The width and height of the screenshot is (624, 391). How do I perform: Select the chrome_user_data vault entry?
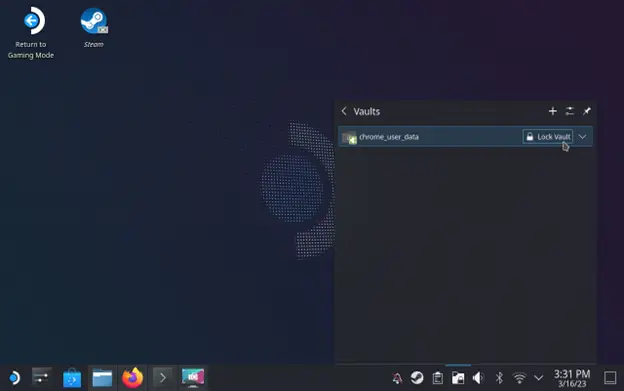(x=465, y=137)
